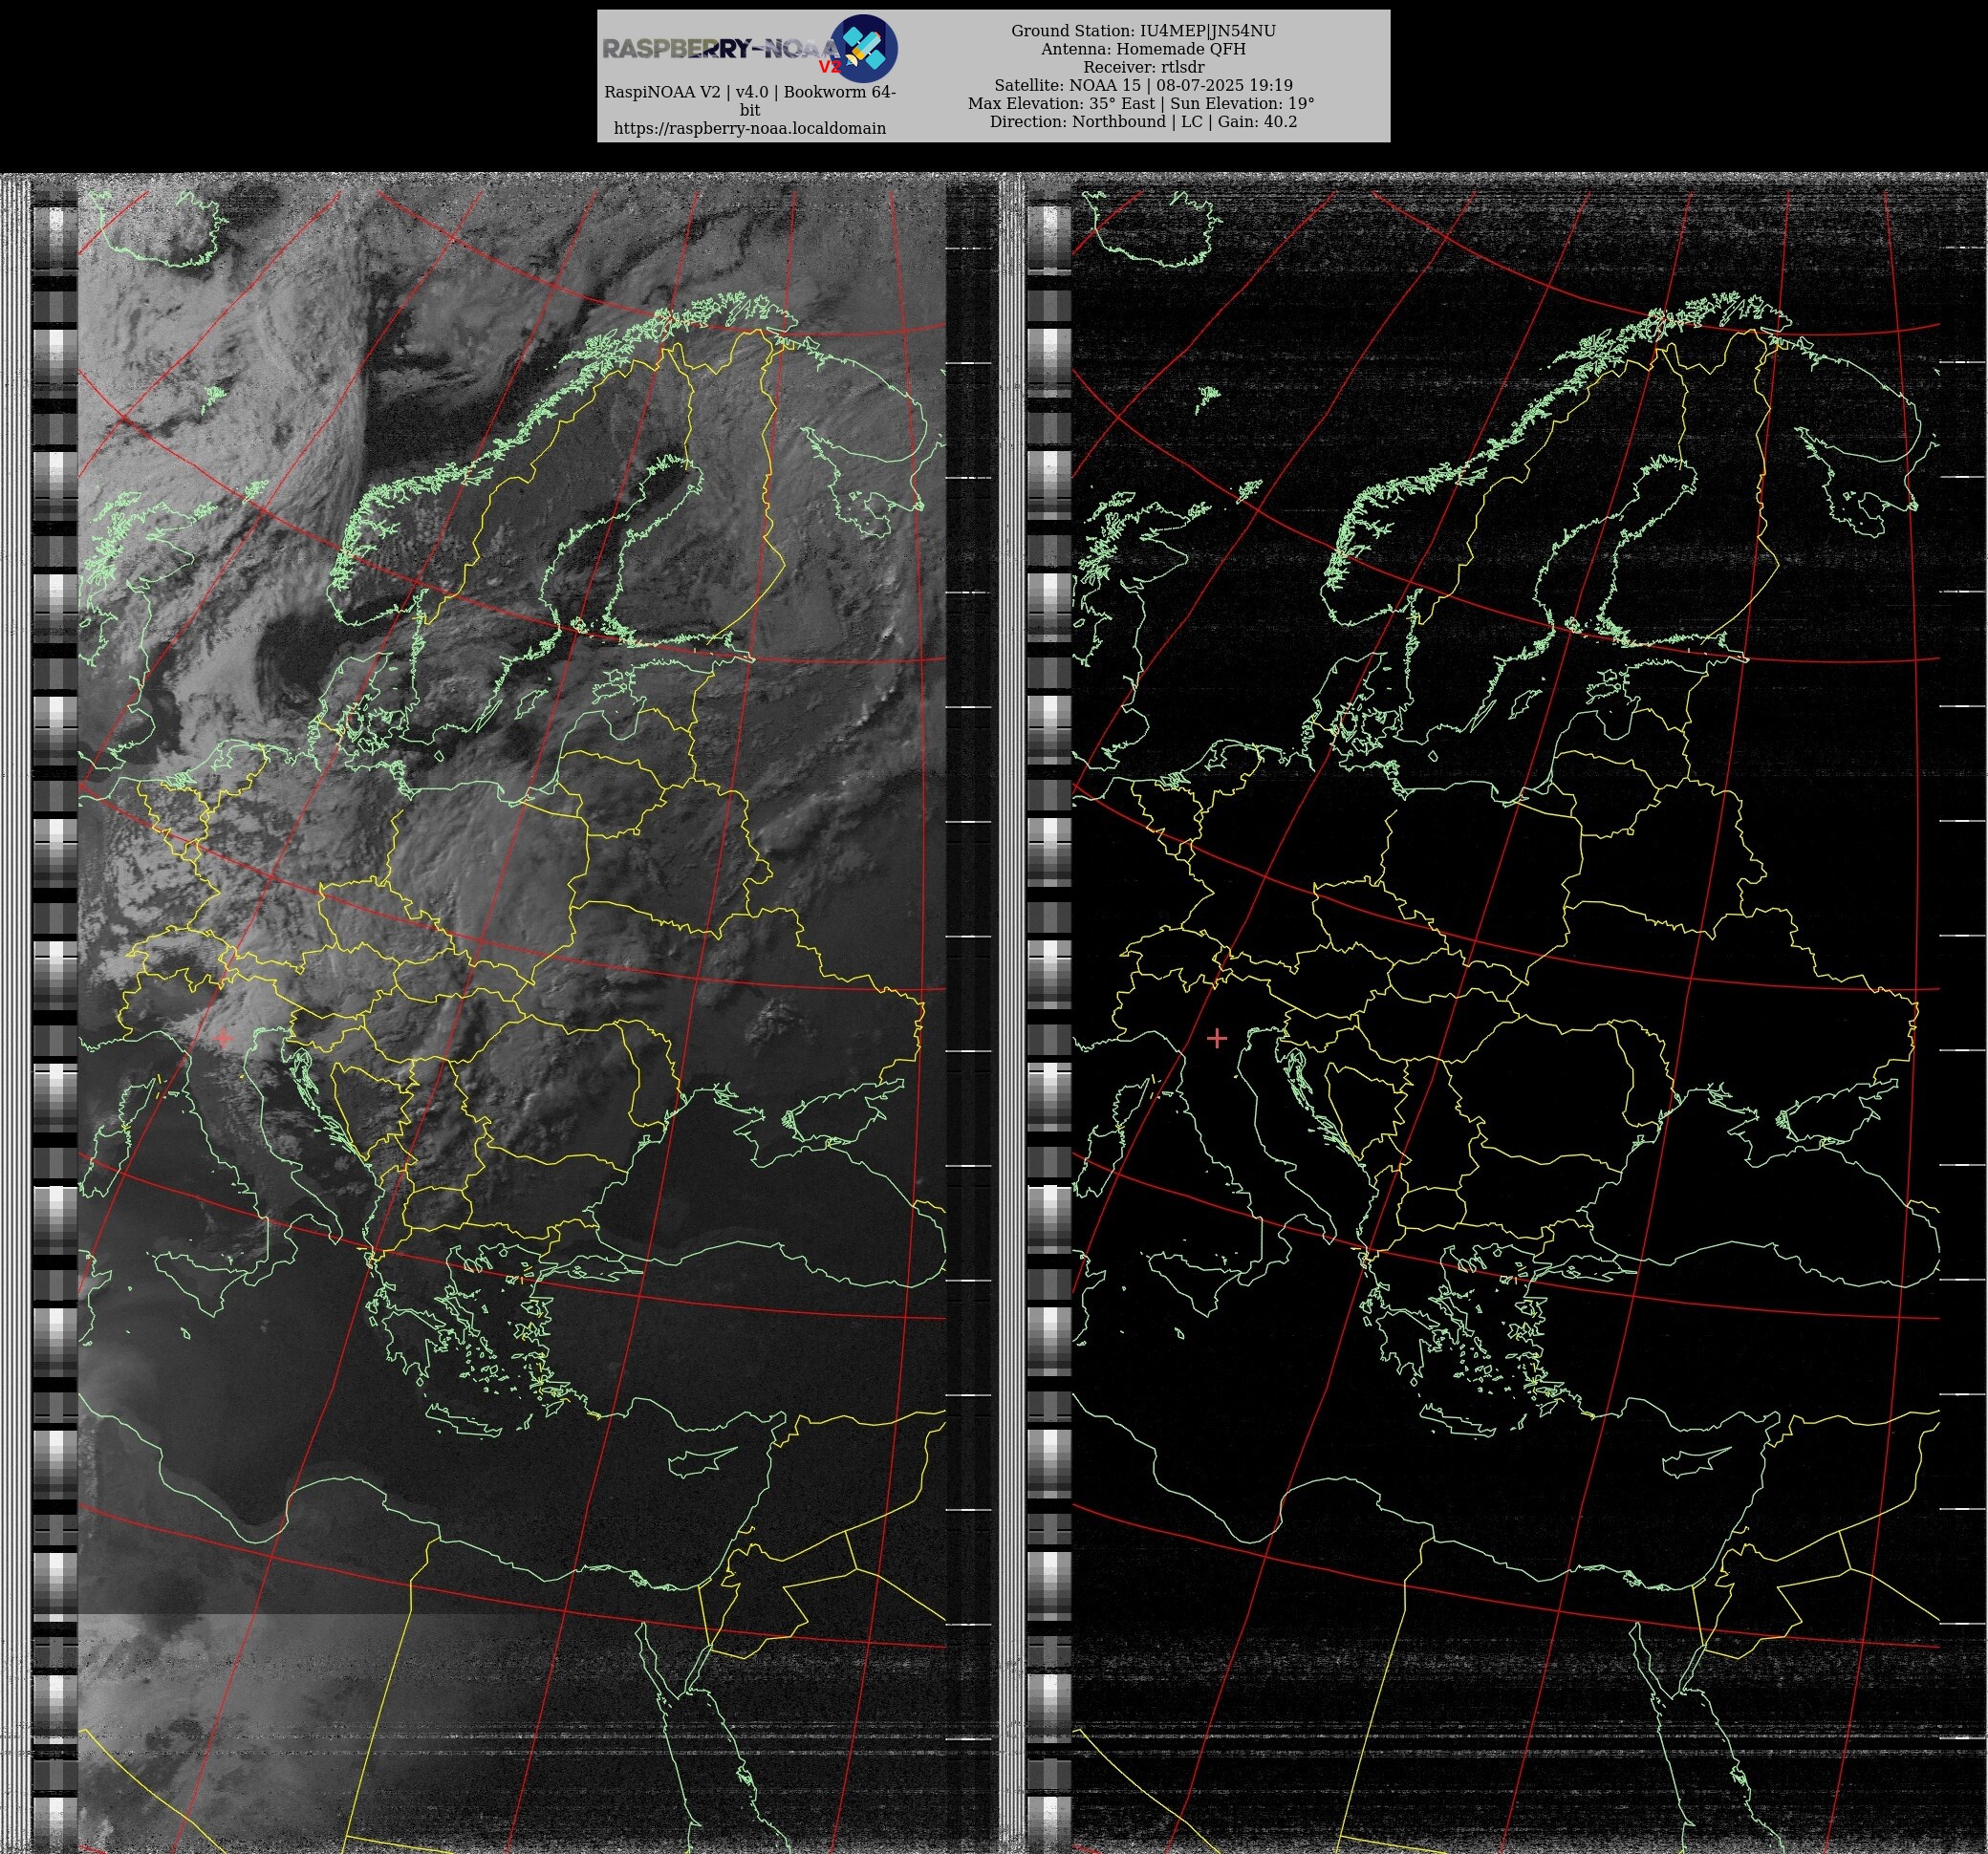The height and width of the screenshot is (1854, 1988).
Task: Select the 'RaspiNOAA V2 | v4.0 | Bookworm 64-bit' text
Action: coord(750,101)
